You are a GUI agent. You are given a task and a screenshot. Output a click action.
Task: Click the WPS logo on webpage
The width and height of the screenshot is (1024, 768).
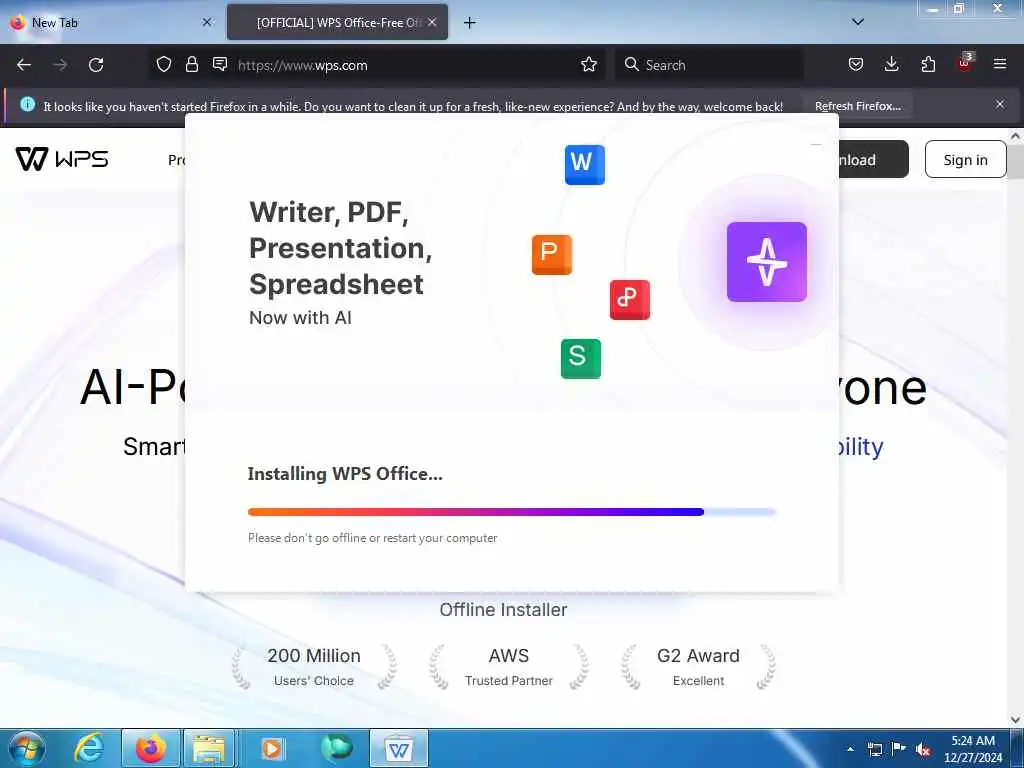pyautogui.click(x=62, y=159)
